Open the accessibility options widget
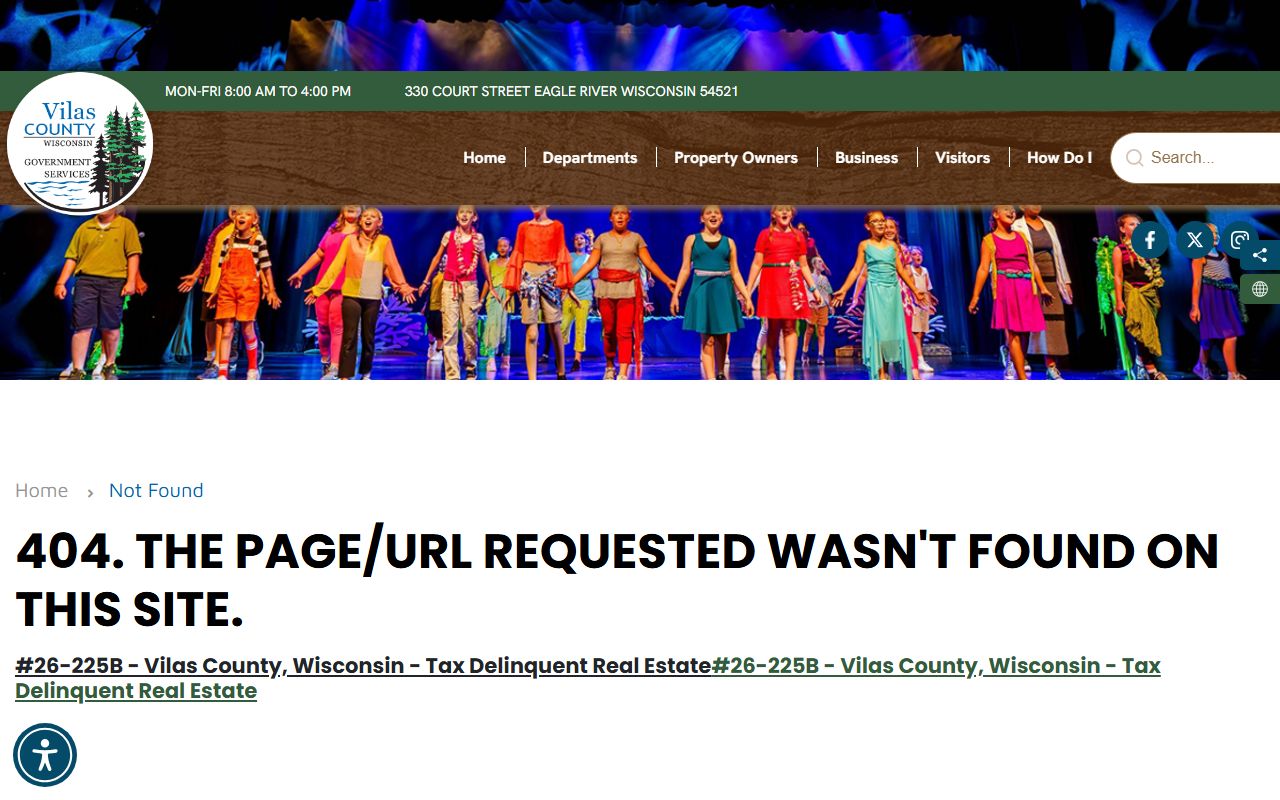This screenshot has height=800, width=1280. (45, 755)
